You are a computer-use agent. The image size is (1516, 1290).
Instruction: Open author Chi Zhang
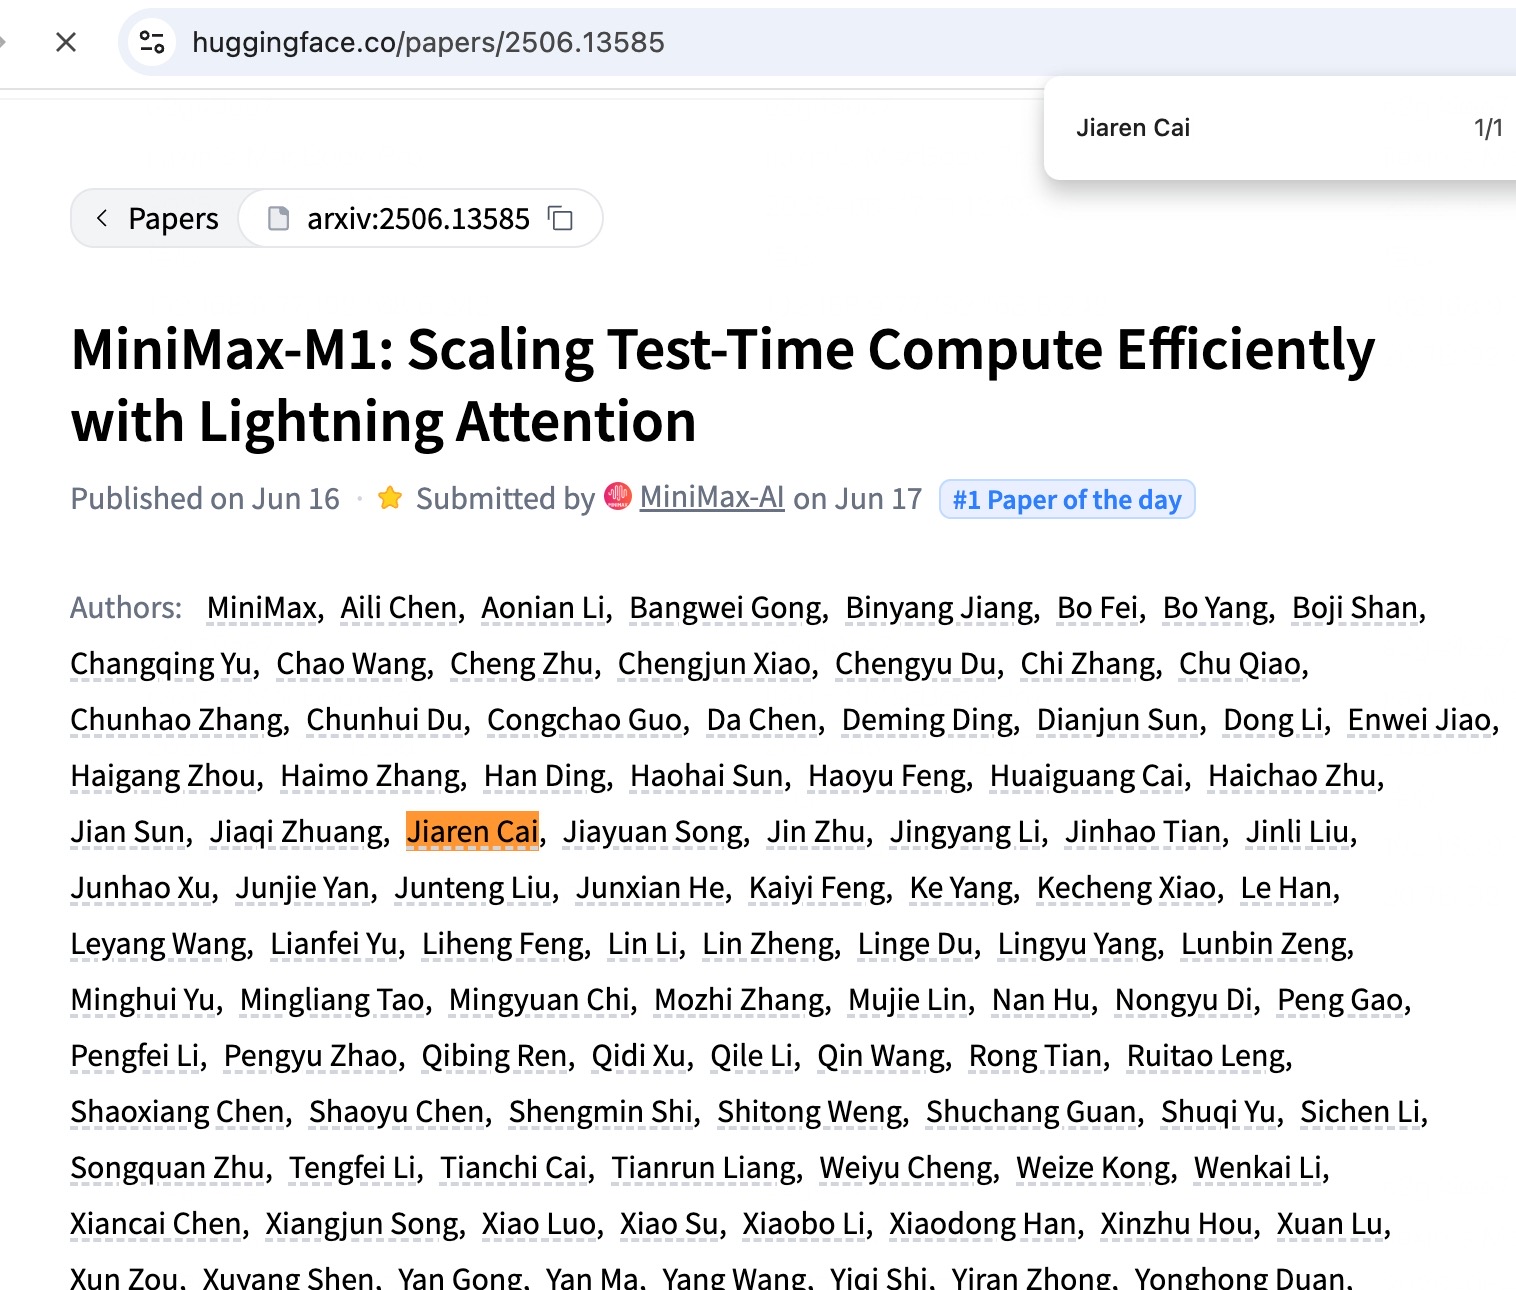tap(1087, 664)
